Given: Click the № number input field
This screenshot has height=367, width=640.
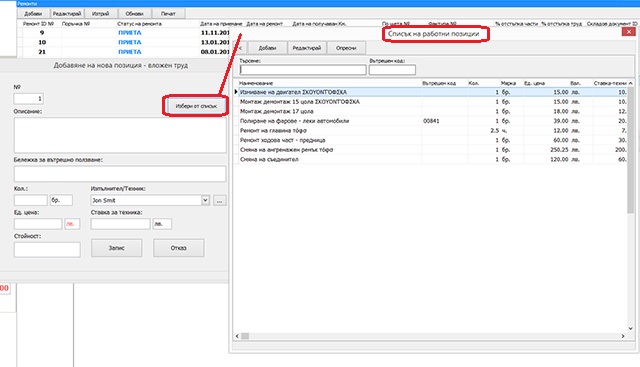Looking at the screenshot, I should pos(28,98).
